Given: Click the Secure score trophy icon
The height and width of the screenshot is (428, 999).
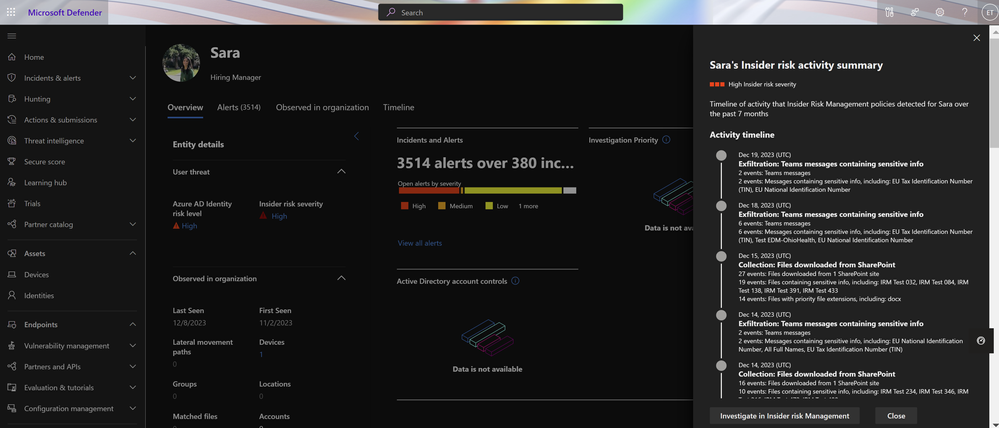Looking at the screenshot, I should tap(11, 162).
